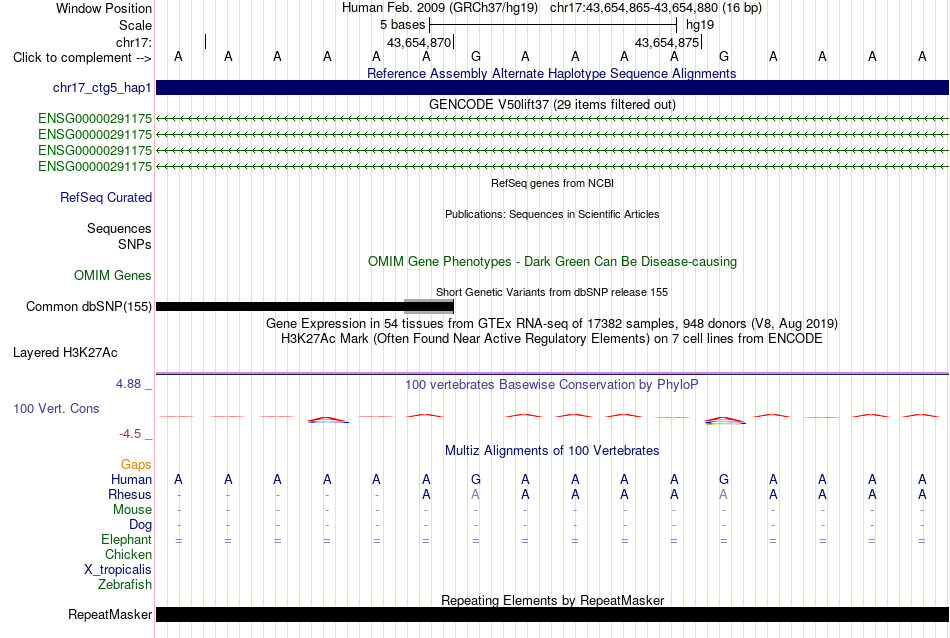
Task: Click the 4.88 upper PhyloP scale value
Action: point(128,384)
